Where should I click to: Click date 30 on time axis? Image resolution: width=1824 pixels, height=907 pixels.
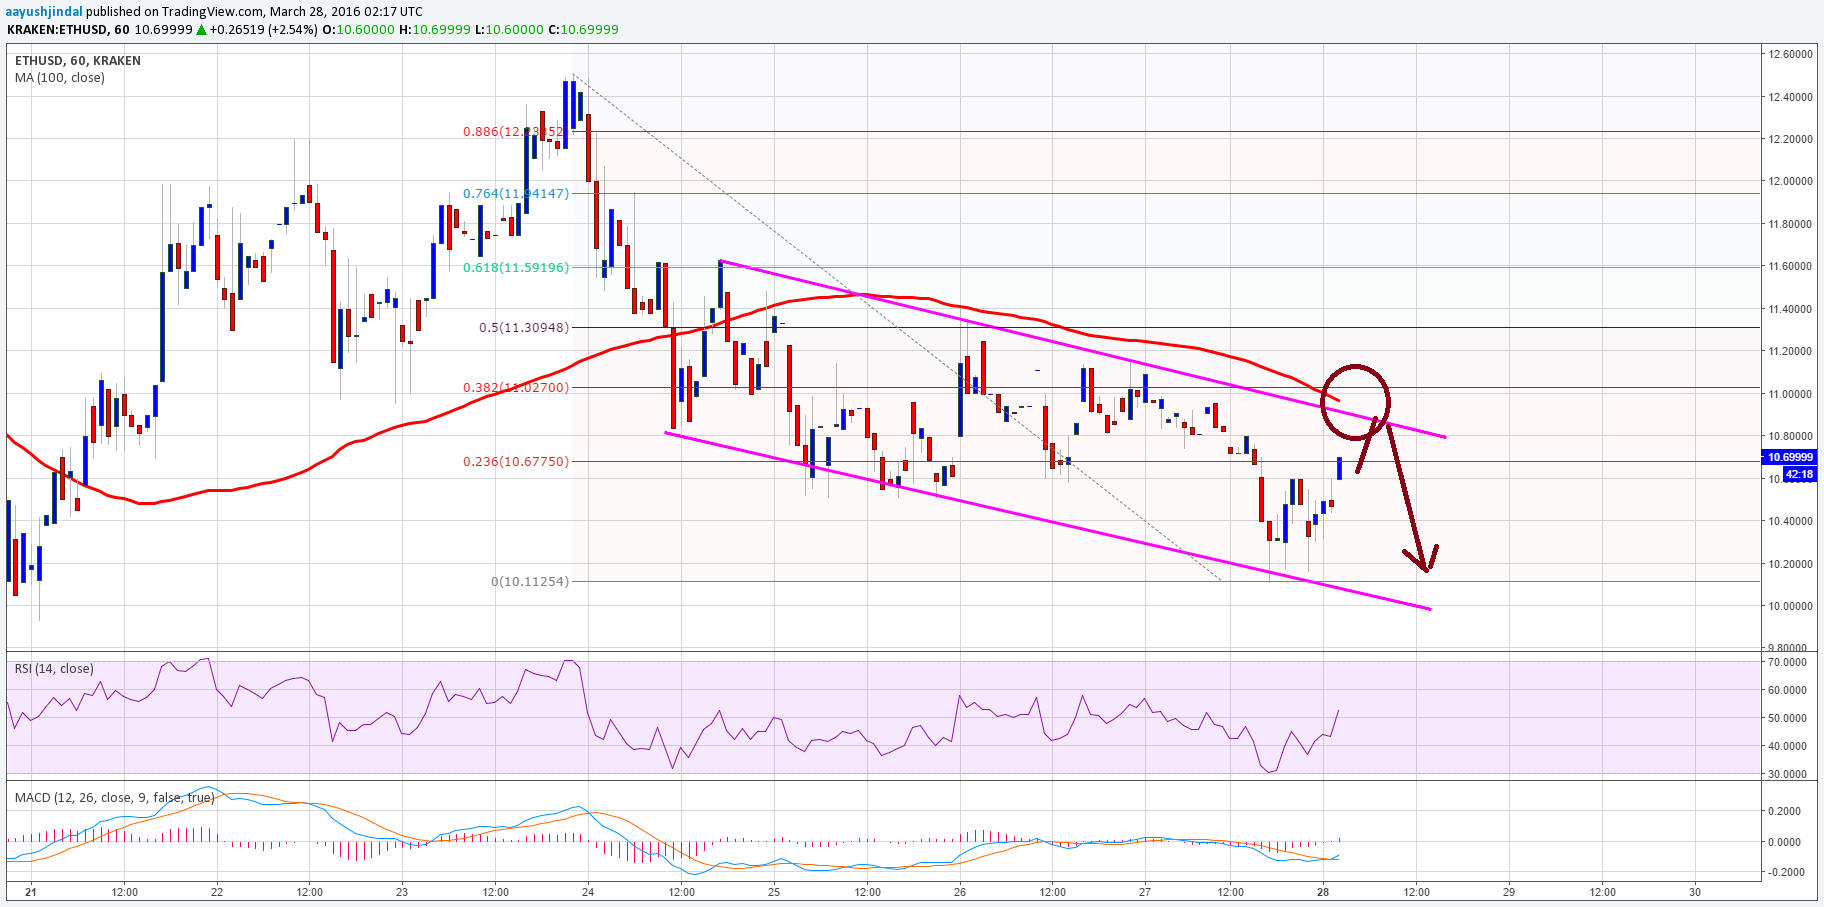pyautogui.click(x=1695, y=892)
